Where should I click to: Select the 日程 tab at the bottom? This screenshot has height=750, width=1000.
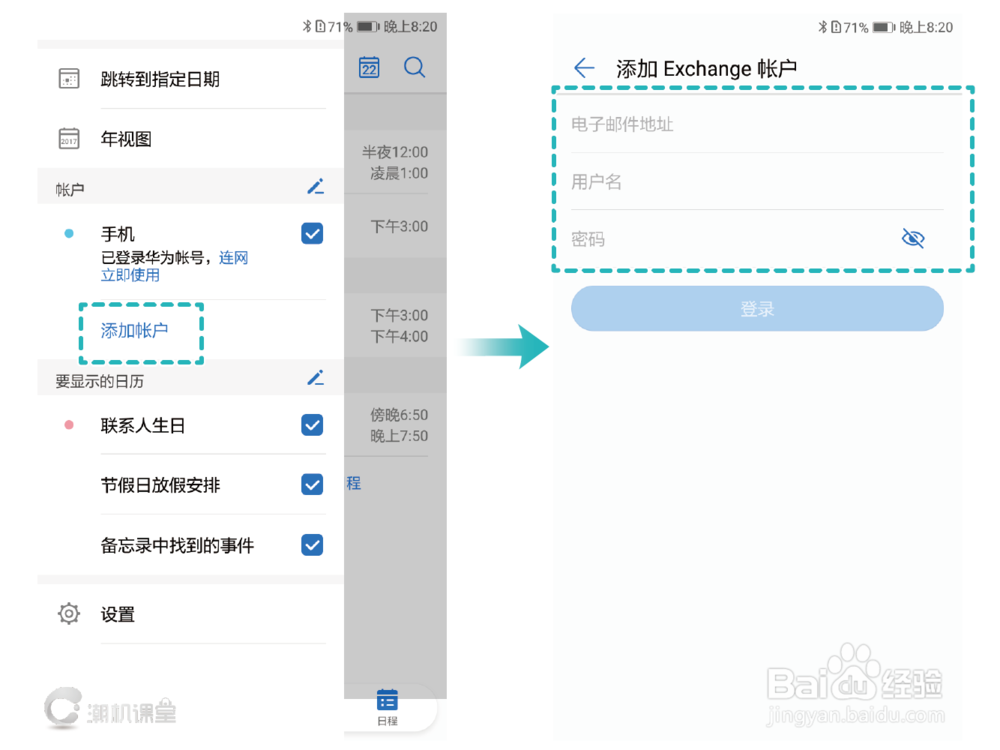[x=388, y=705]
